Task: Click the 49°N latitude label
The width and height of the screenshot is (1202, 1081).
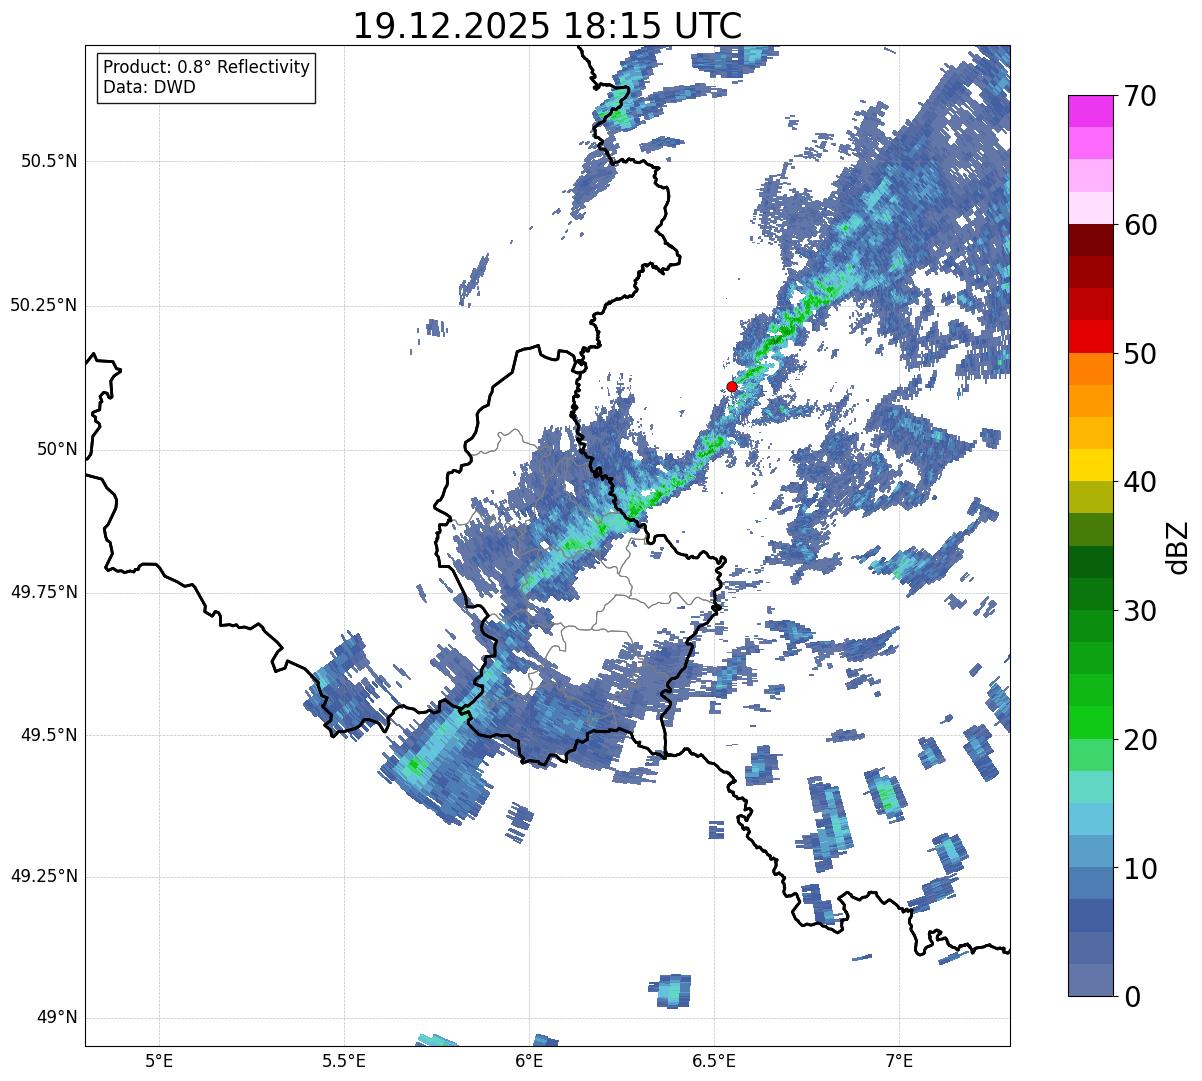Action: pos(57,1018)
